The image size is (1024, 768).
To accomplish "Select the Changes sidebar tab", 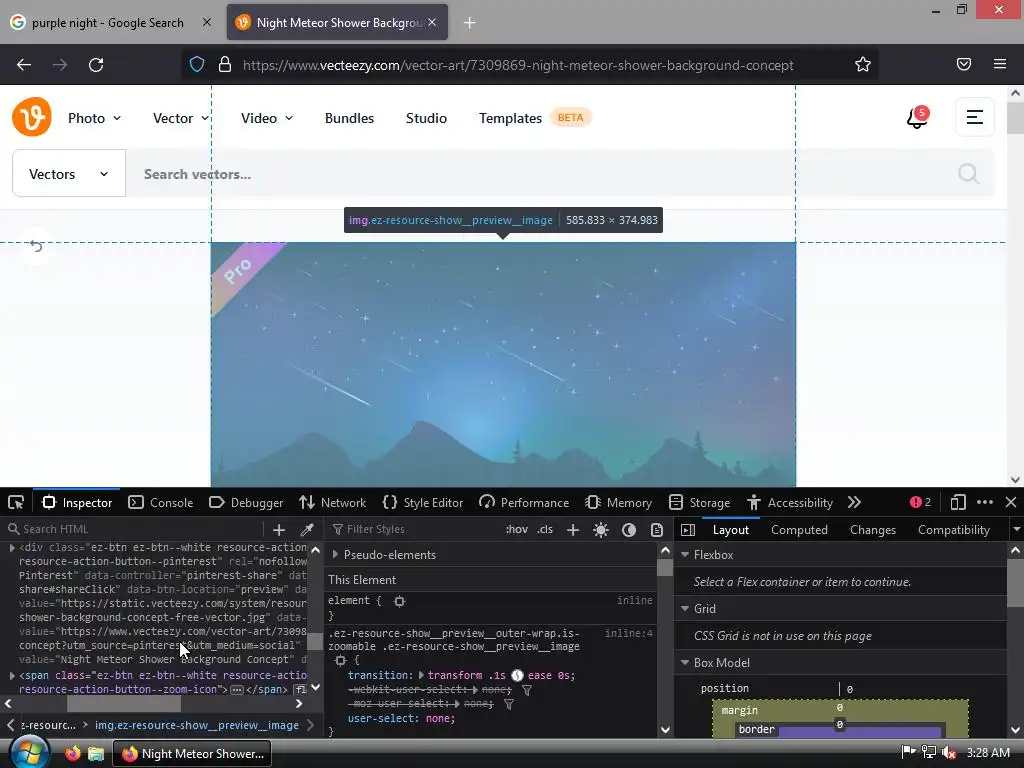I will (872, 530).
